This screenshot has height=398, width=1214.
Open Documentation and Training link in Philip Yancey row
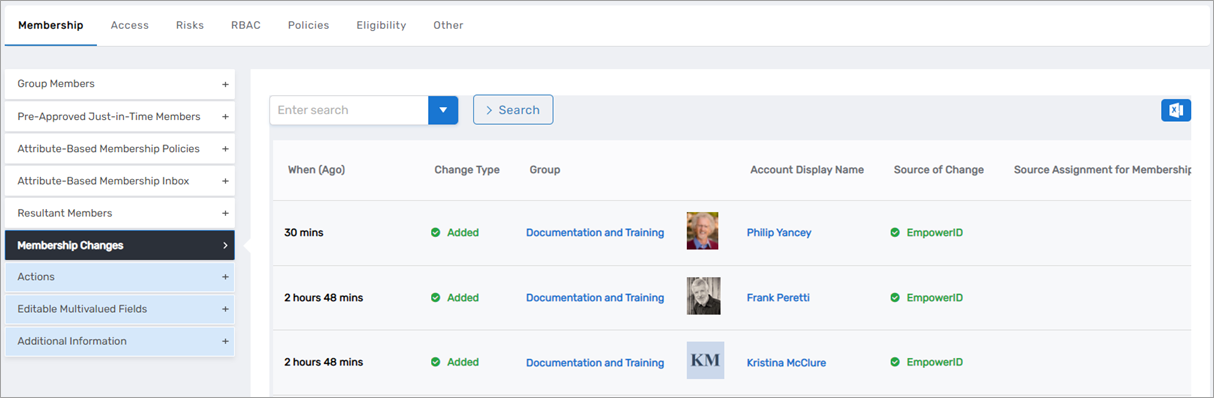pyautogui.click(x=595, y=233)
